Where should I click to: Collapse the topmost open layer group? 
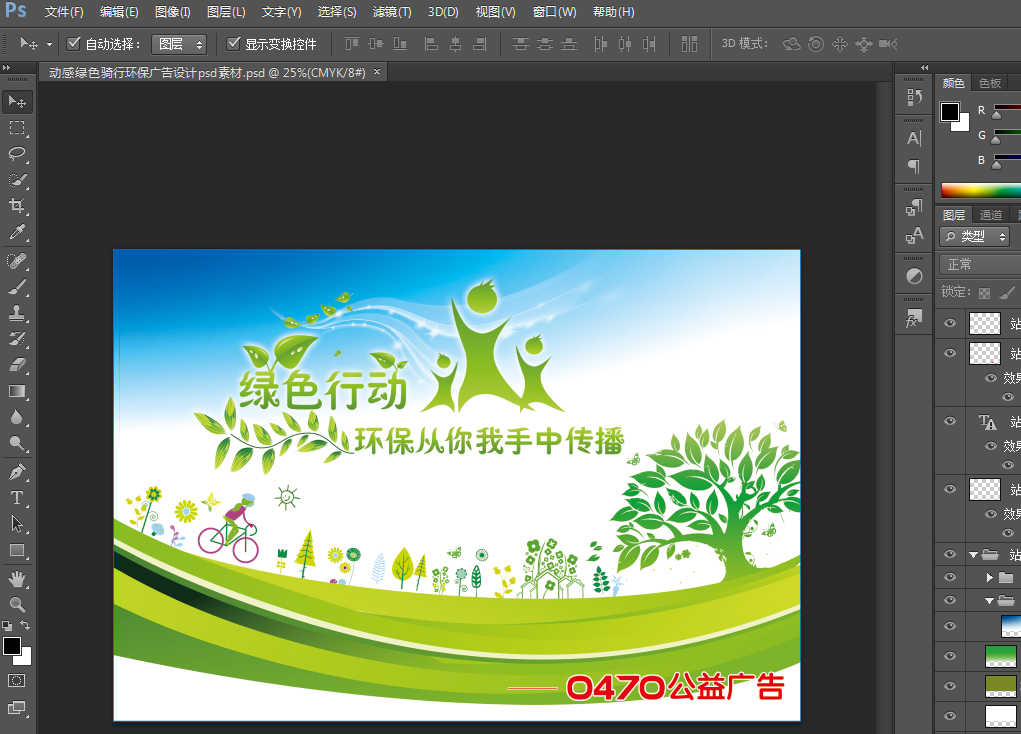tap(973, 555)
